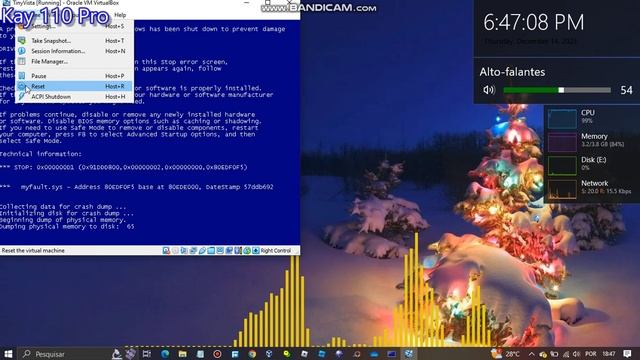Open the network icon in the system tray
Viewport: 640px width, 360px height.
click(565, 354)
